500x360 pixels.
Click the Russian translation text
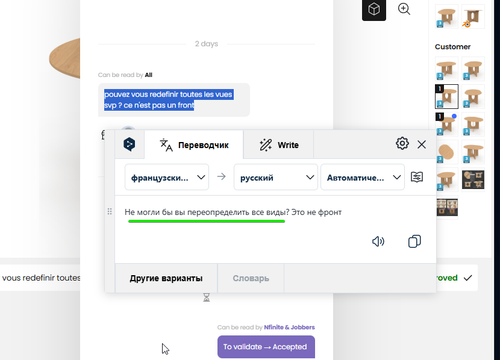233,212
